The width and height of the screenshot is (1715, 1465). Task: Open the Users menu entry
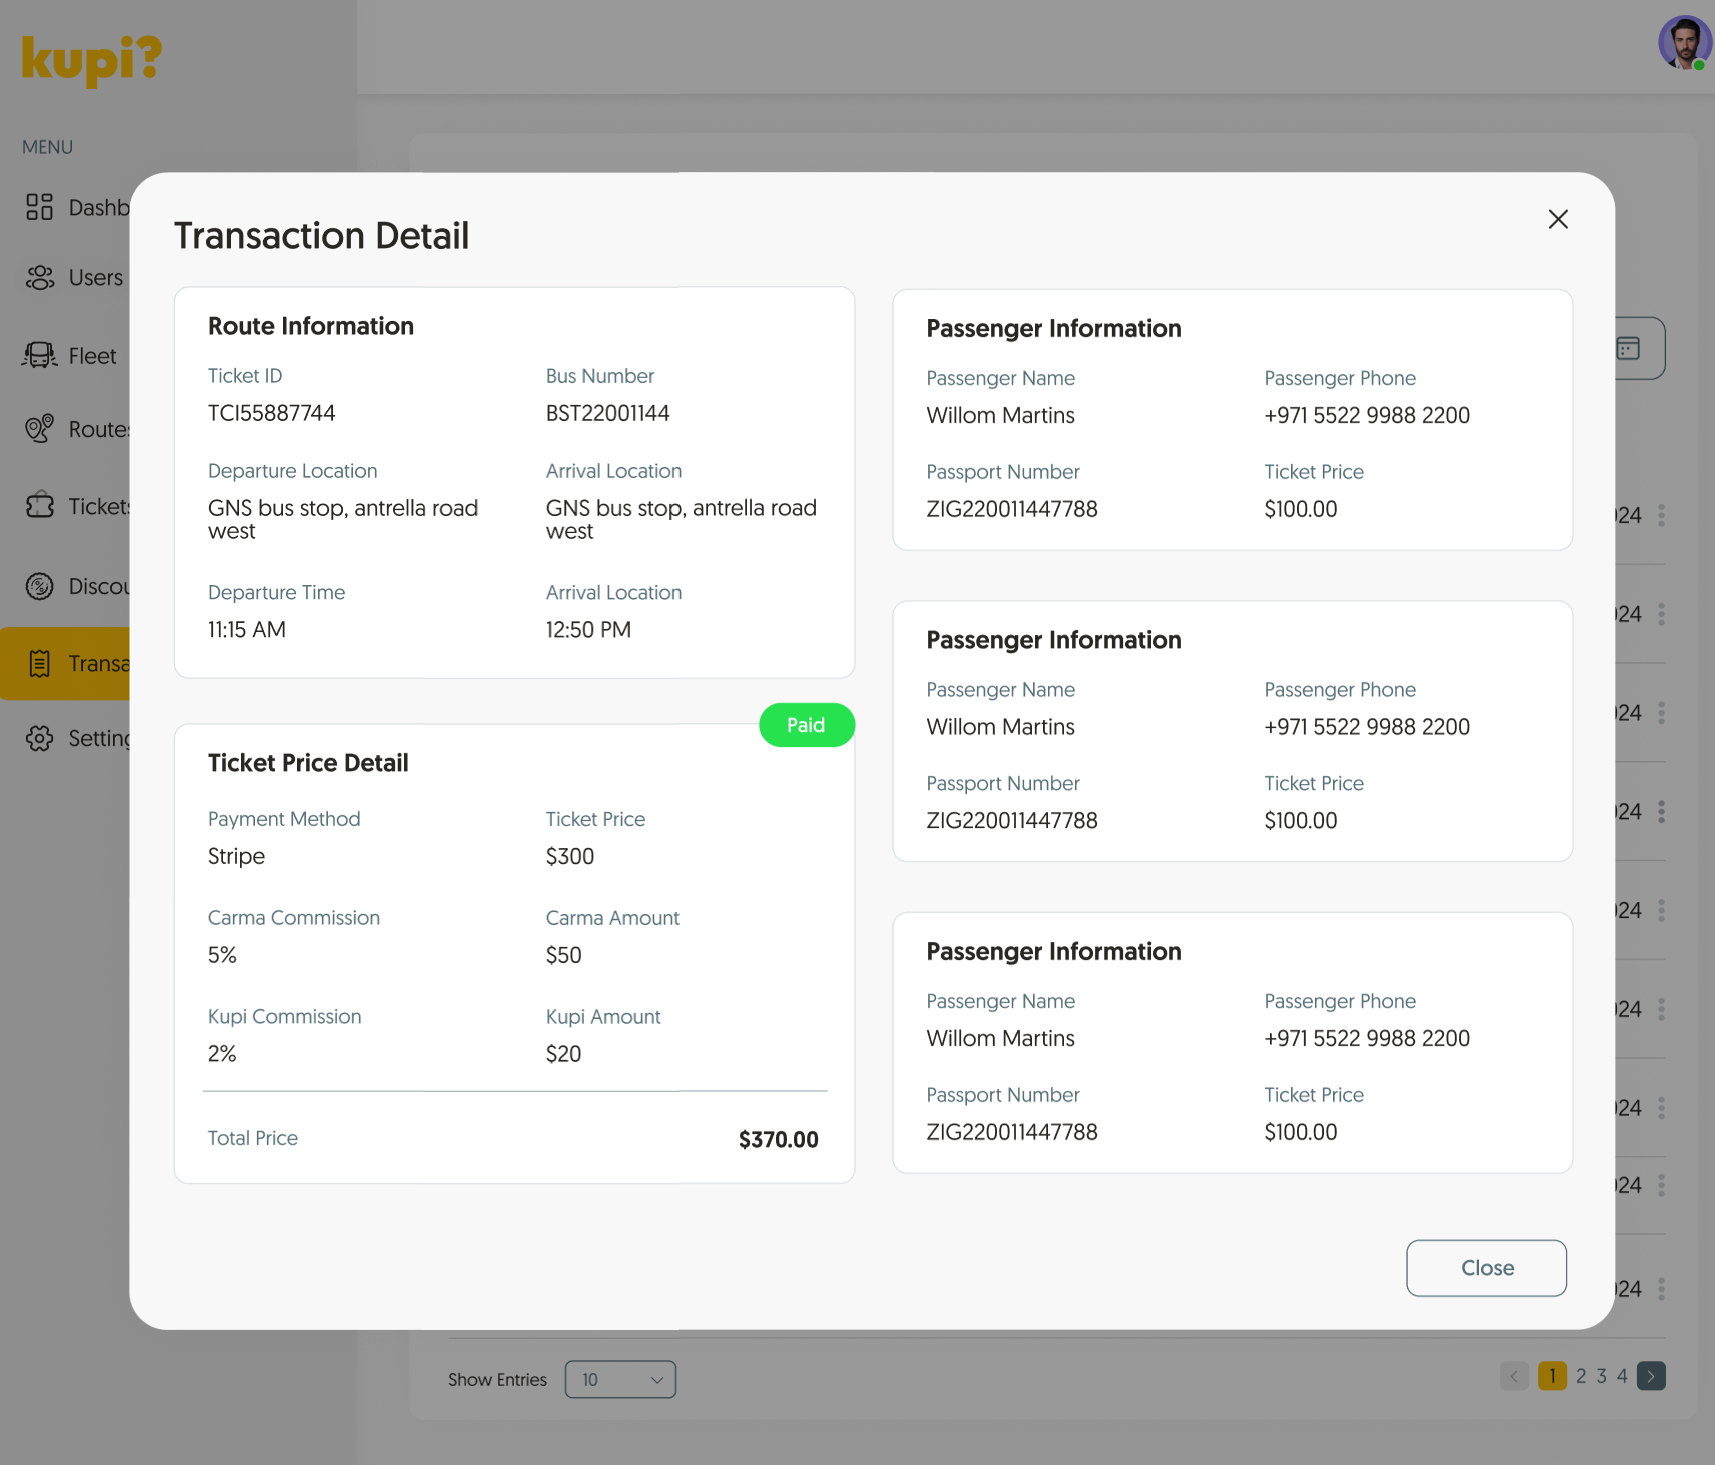click(x=95, y=277)
